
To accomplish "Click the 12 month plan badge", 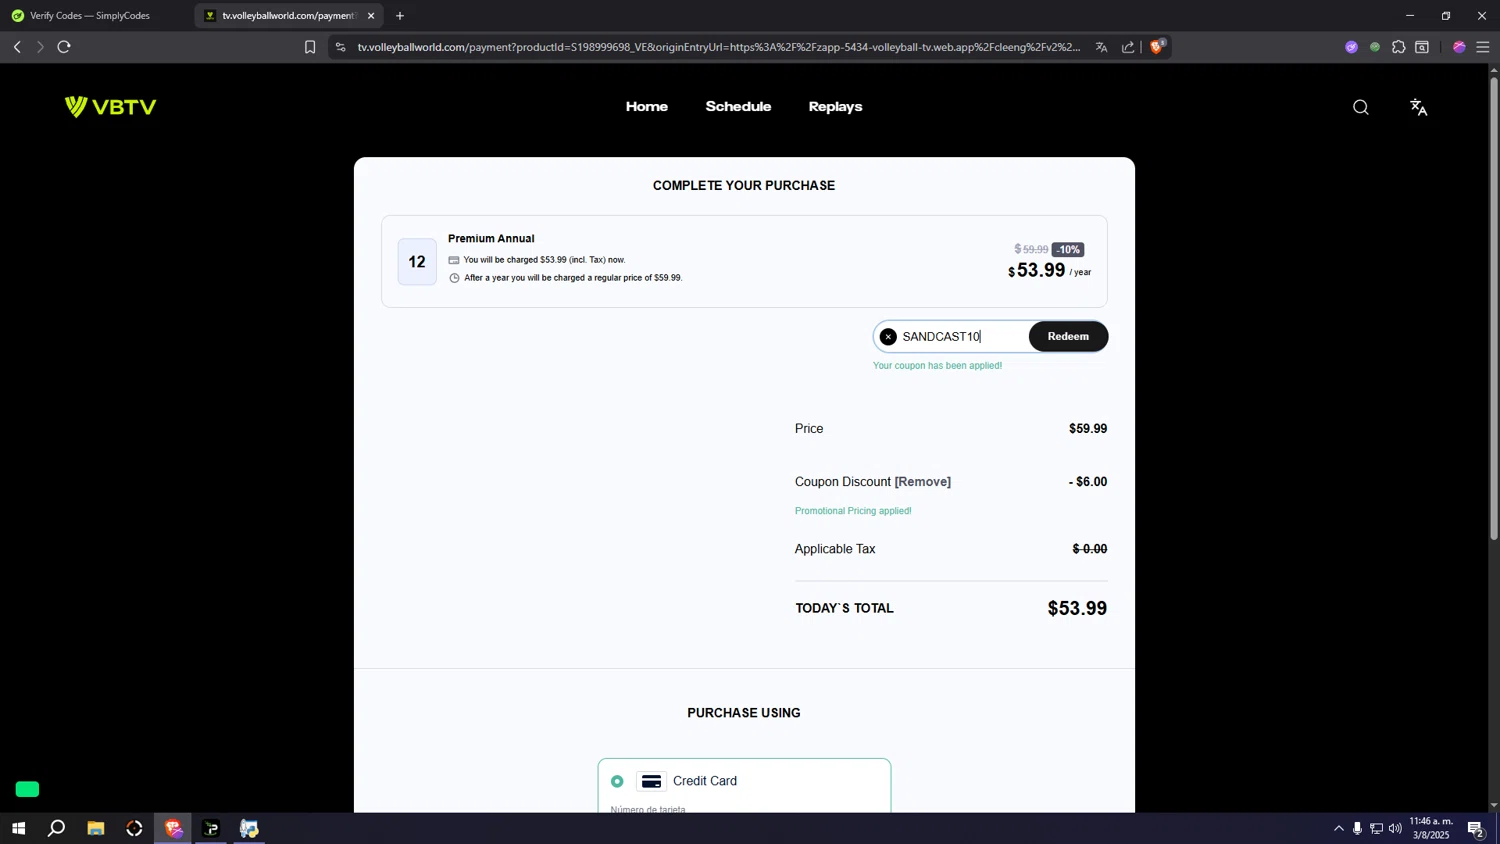I will [x=417, y=262].
